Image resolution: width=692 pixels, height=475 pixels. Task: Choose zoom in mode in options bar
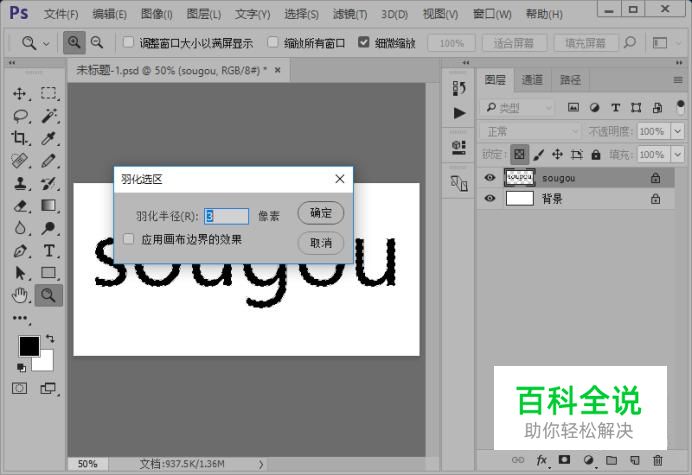click(x=74, y=43)
